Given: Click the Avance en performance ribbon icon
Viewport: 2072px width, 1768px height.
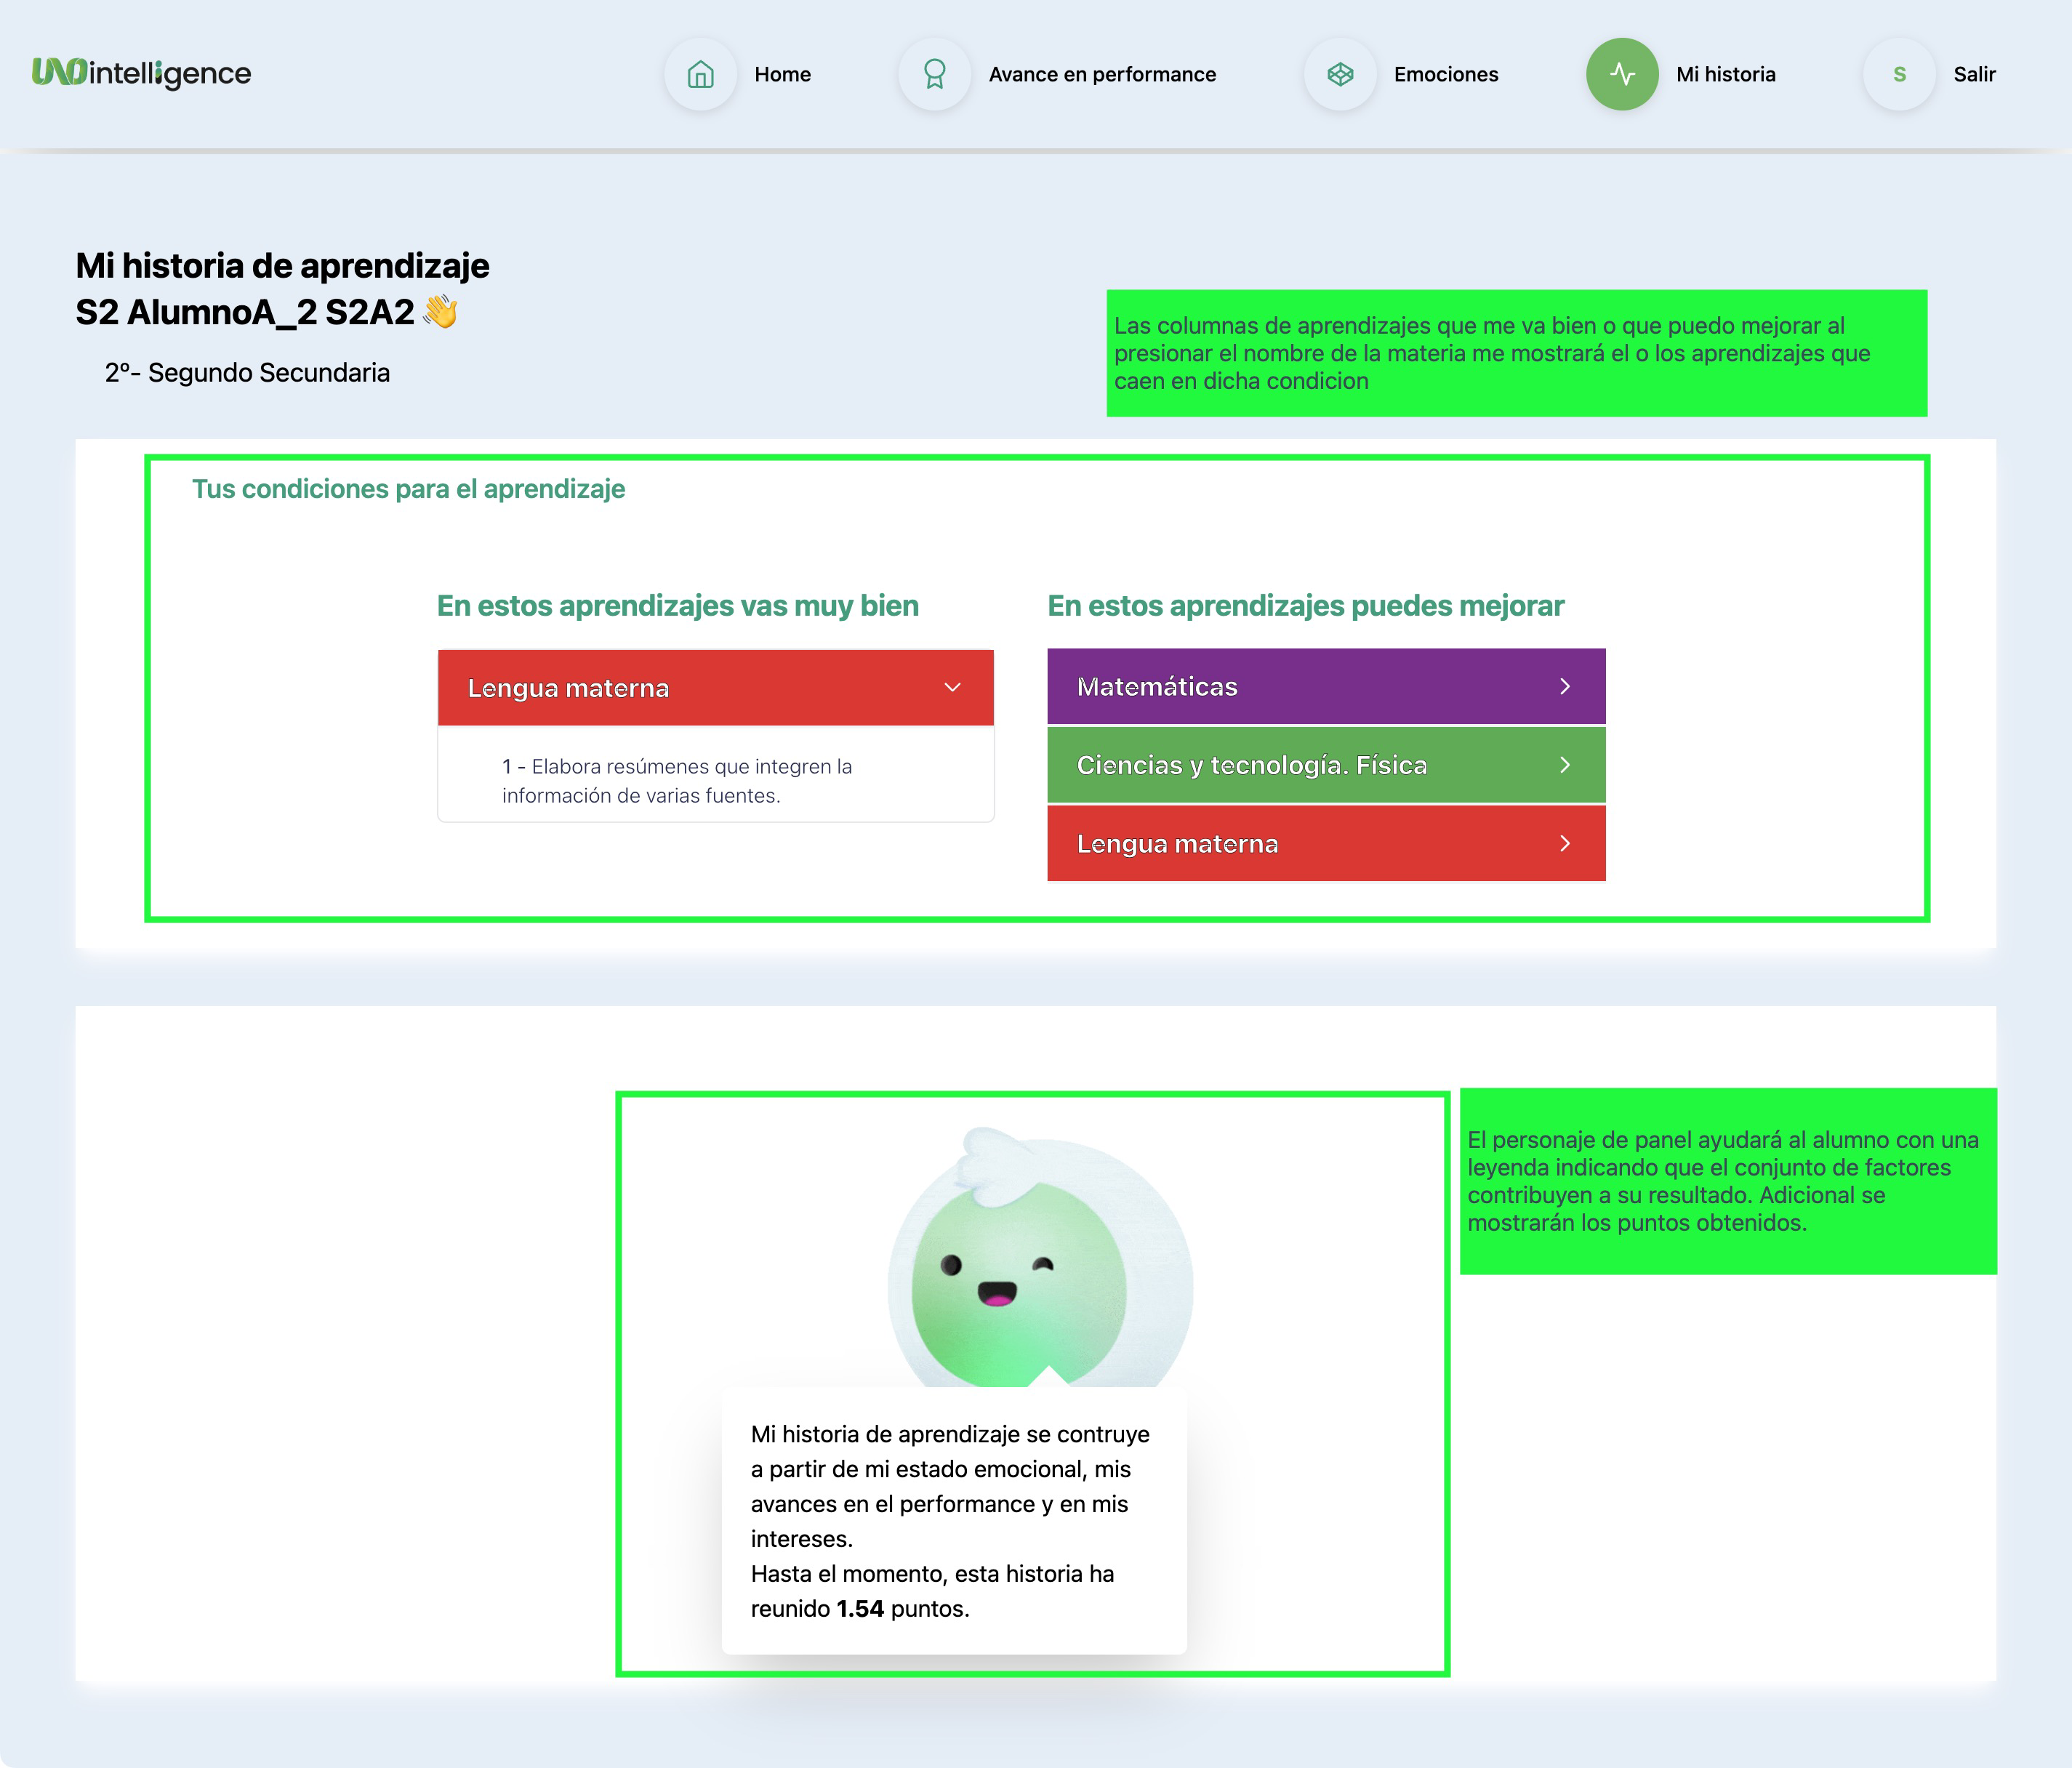Looking at the screenshot, I should pos(934,74).
